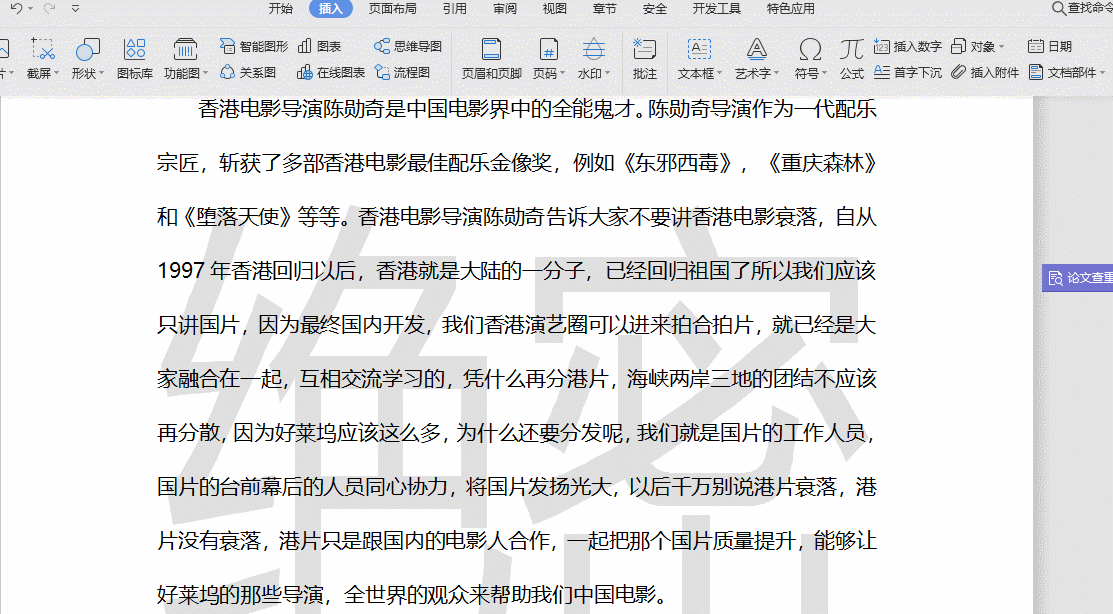This screenshot has height=614, width=1113.
Task: Insert a 思维导图 mind map
Action: pyautogui.click(x=407, y=46)
